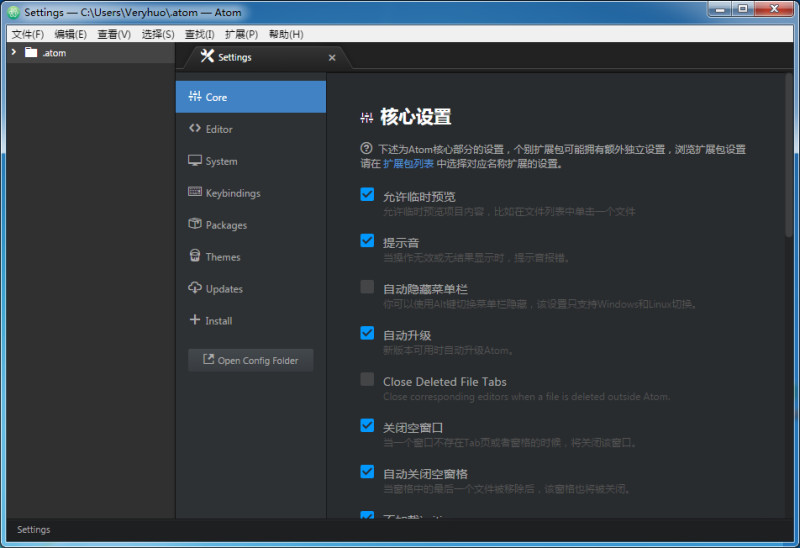
Task: Click the Updates cloud download icon
Action: tap(194, 287)
